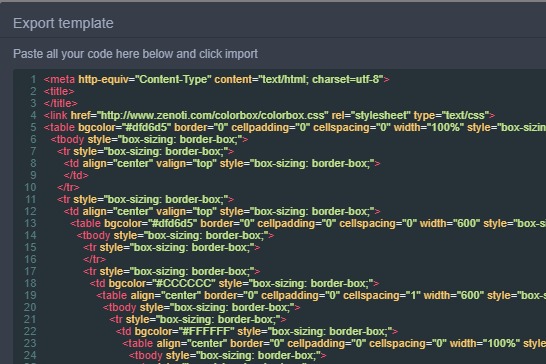The width and height of the screenshot is (546, 364).
Task: Click the <tr style> code on line 7
Action: pyautogui.click(x=145, y=152)
